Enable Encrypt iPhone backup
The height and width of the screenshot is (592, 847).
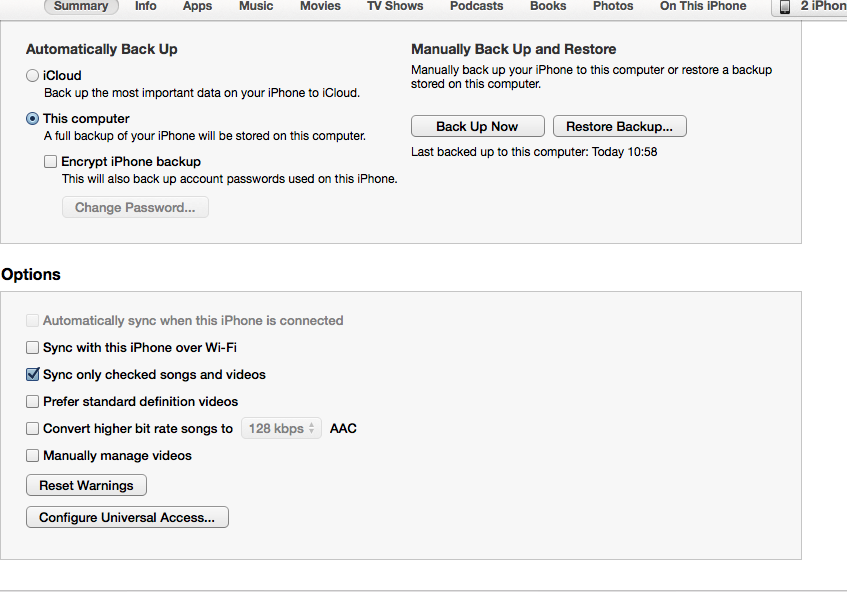50,161
